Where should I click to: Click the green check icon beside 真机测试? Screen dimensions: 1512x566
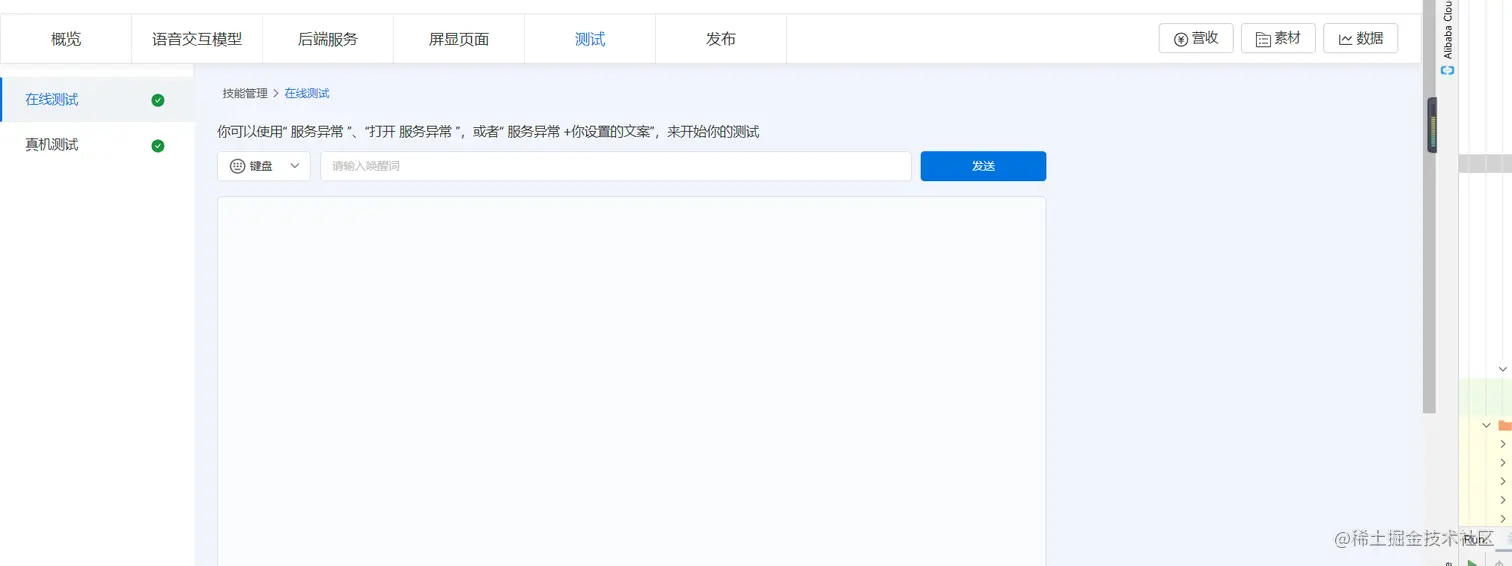pos(158,146)
